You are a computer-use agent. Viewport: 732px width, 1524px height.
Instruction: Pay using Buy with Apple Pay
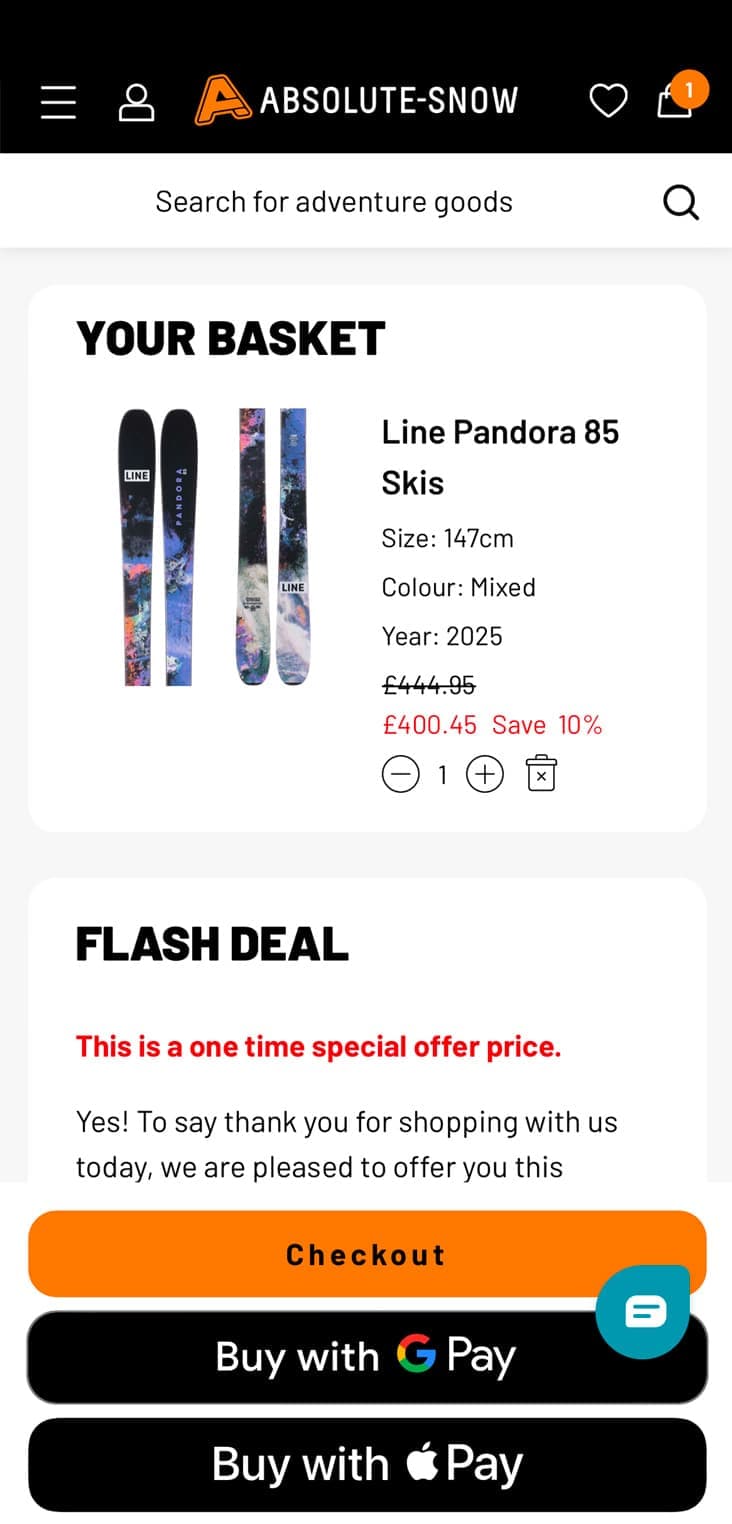tap(366, 1464)
